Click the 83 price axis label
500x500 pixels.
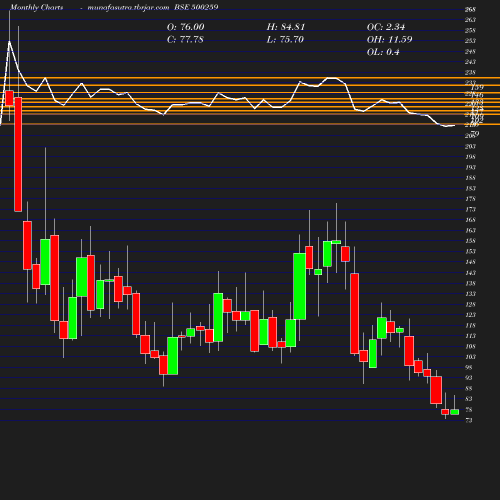(469, 399)
